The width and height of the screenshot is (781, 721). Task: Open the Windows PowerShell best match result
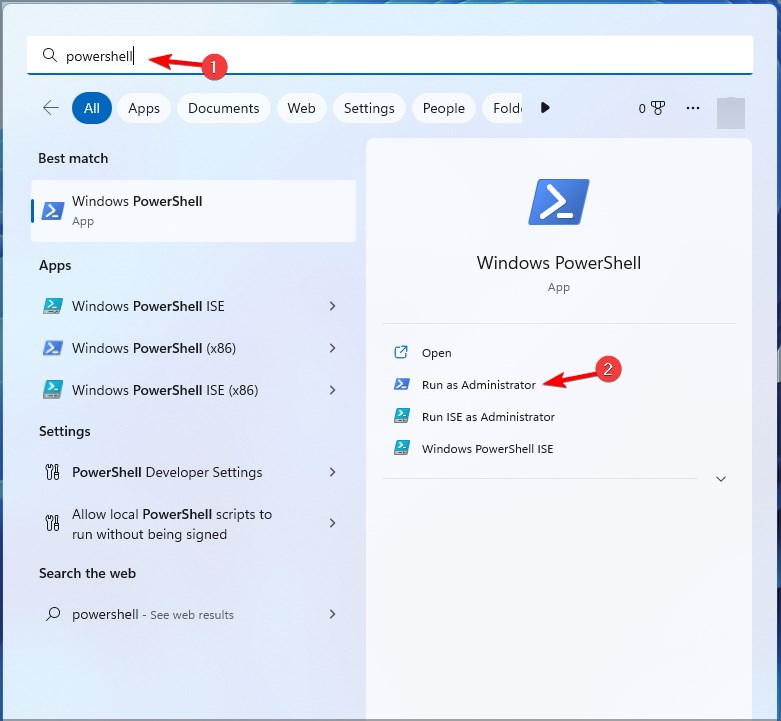pyautogui.click(x=193, y=211)
